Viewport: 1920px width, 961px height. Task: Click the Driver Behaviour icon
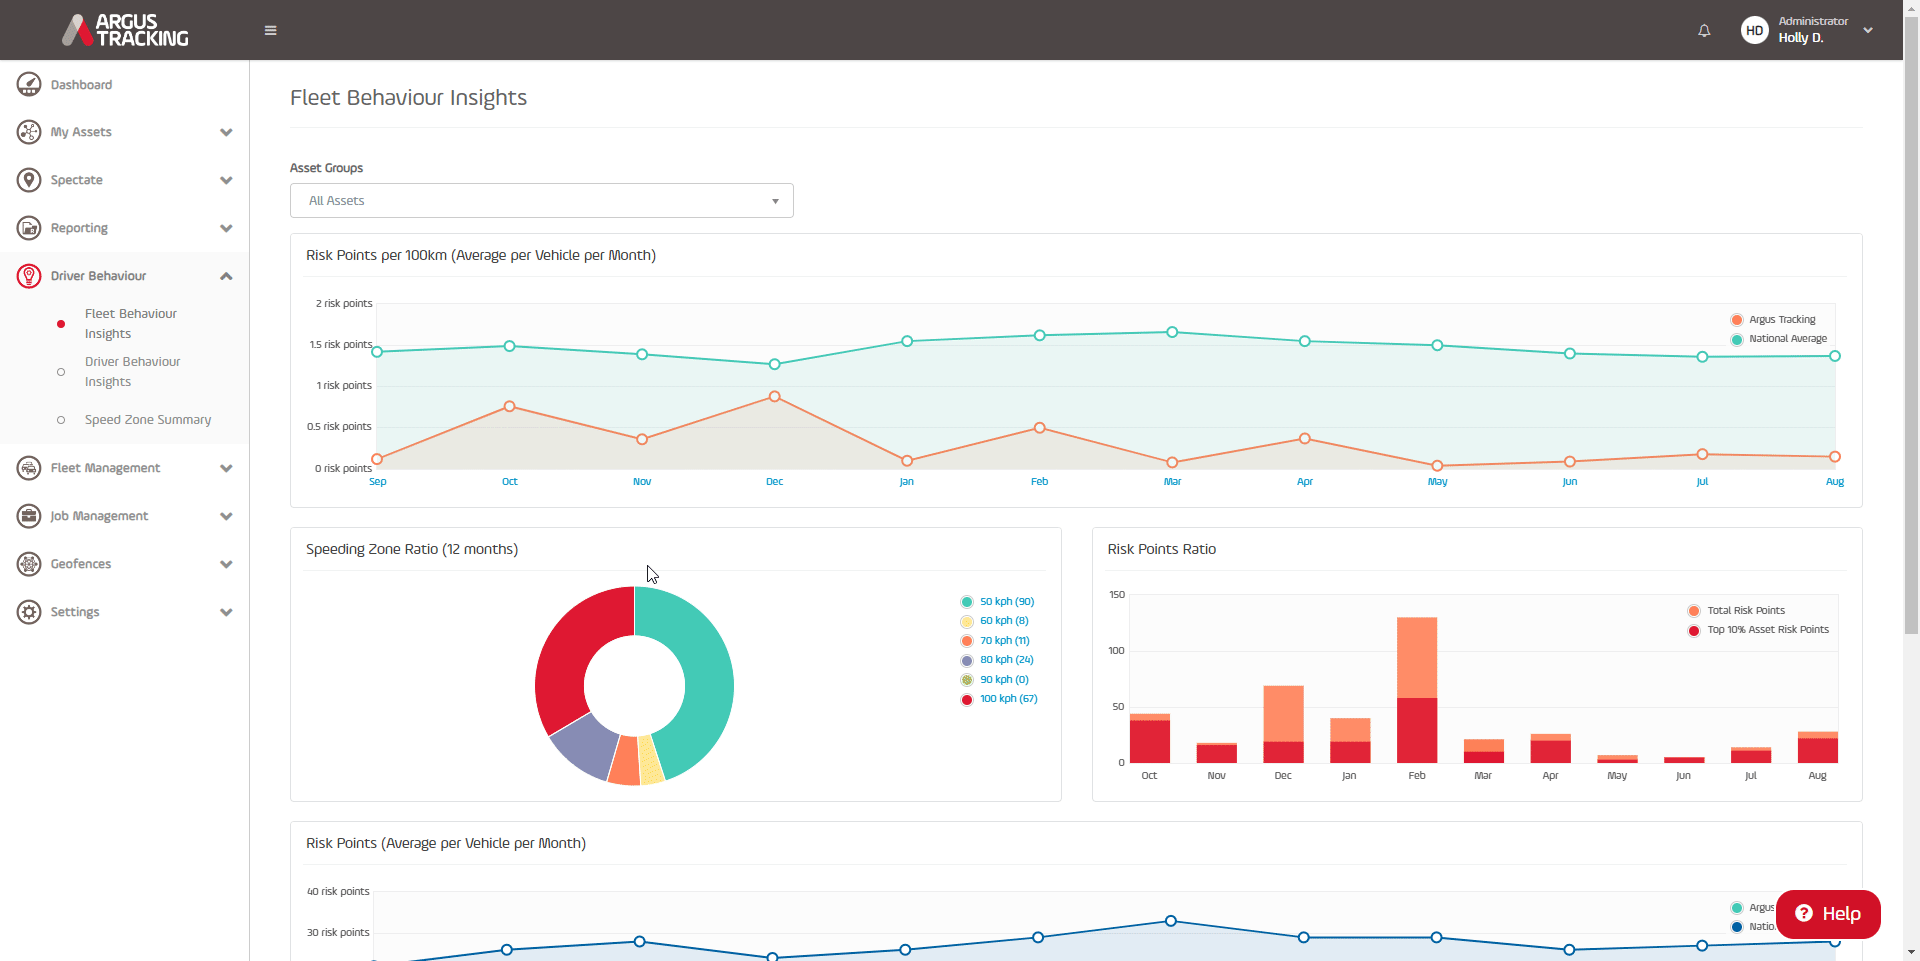[x=29, y=276]
